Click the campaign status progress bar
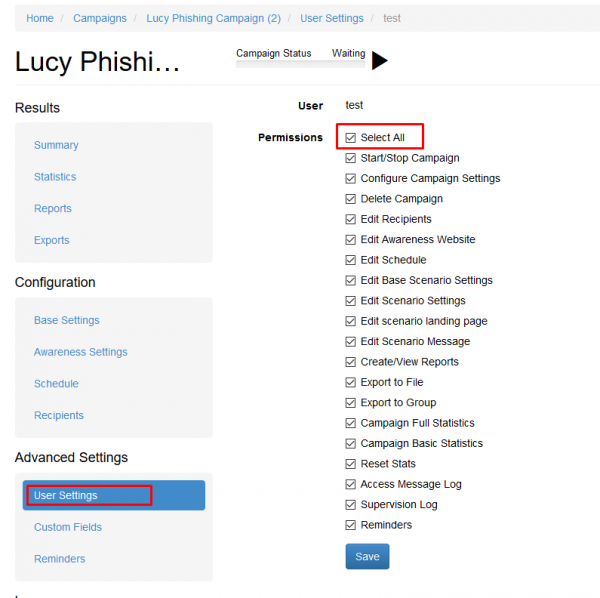This screenshot has width=600, height=598. [301, 64]
